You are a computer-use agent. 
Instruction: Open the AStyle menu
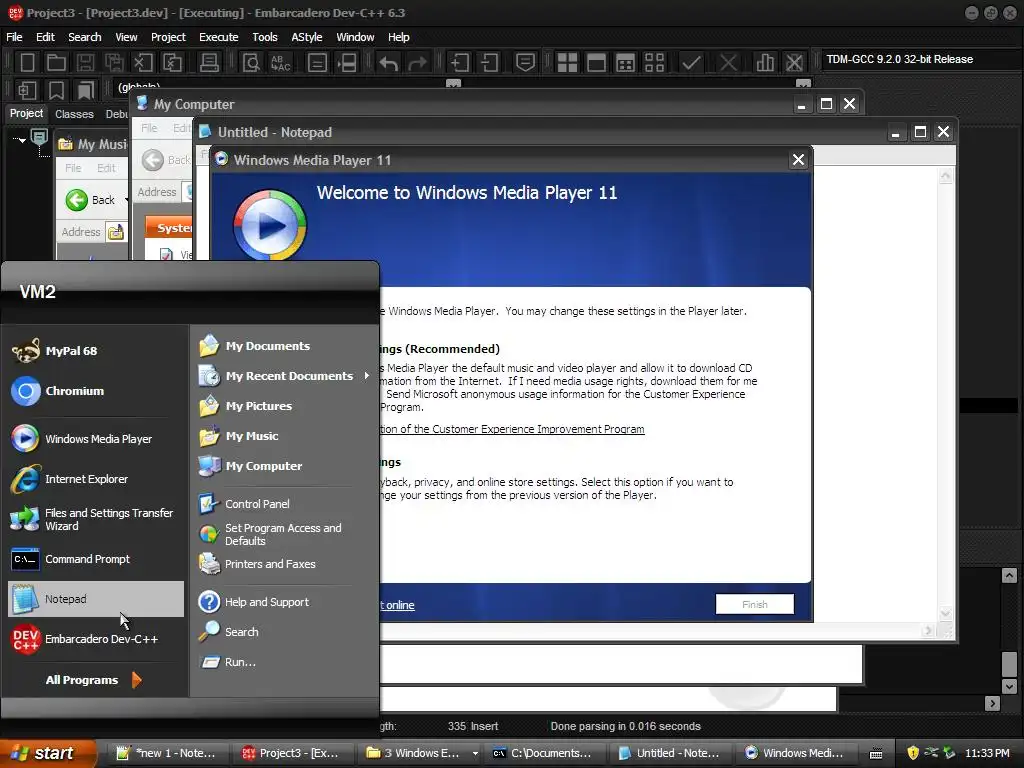point(306,37)
